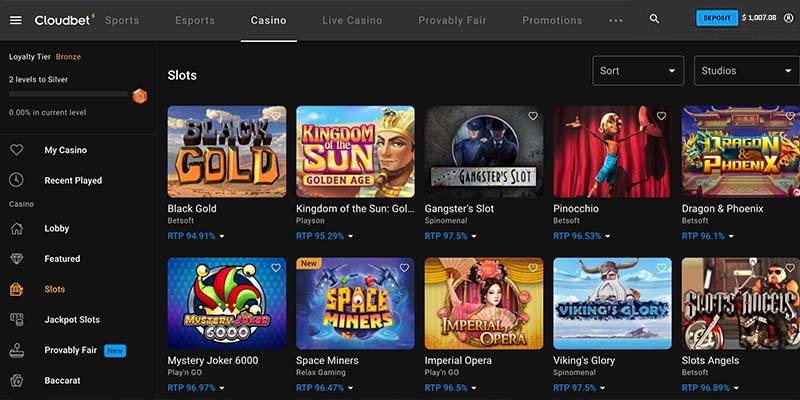
Task: Click the My Casino heart icon
Action: (16, 150)
